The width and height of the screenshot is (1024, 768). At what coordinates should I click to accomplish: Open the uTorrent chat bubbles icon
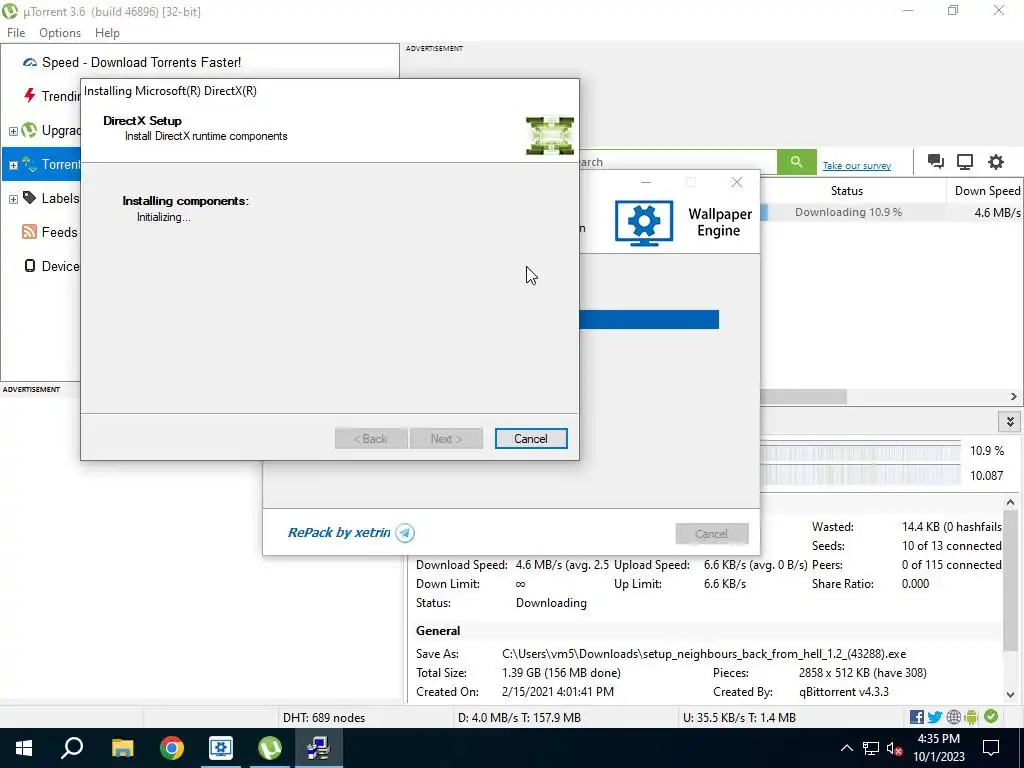pyautogui.click(x=935, y=161)
